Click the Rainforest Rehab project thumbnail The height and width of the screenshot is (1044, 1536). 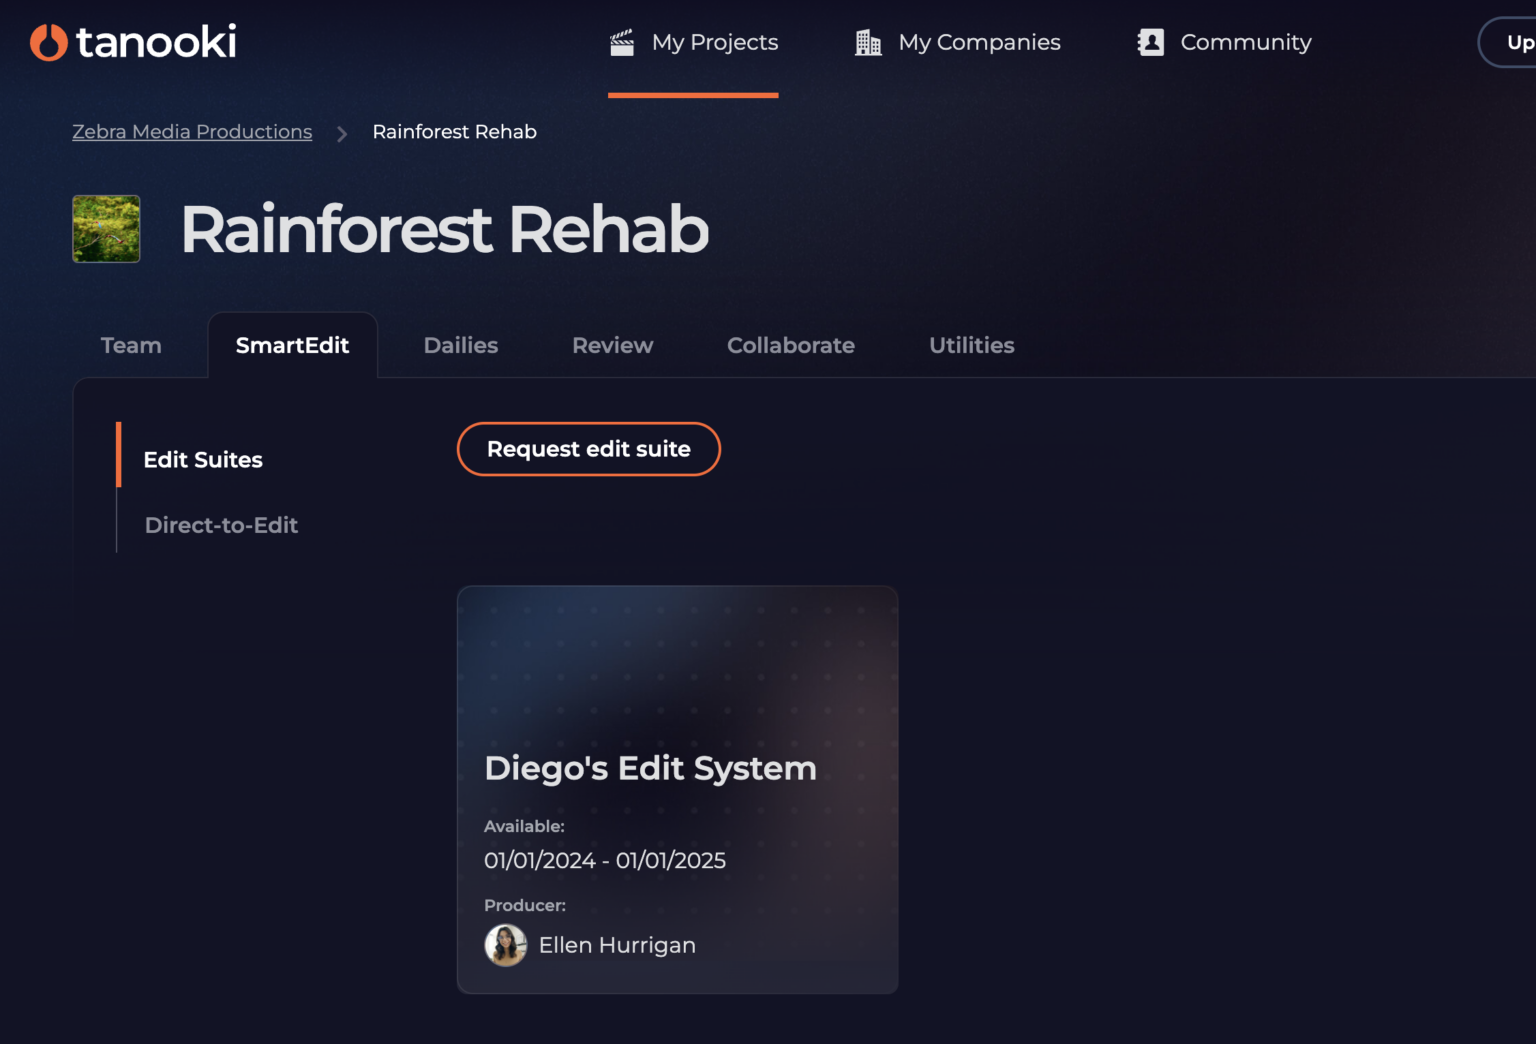pos(106,229)
